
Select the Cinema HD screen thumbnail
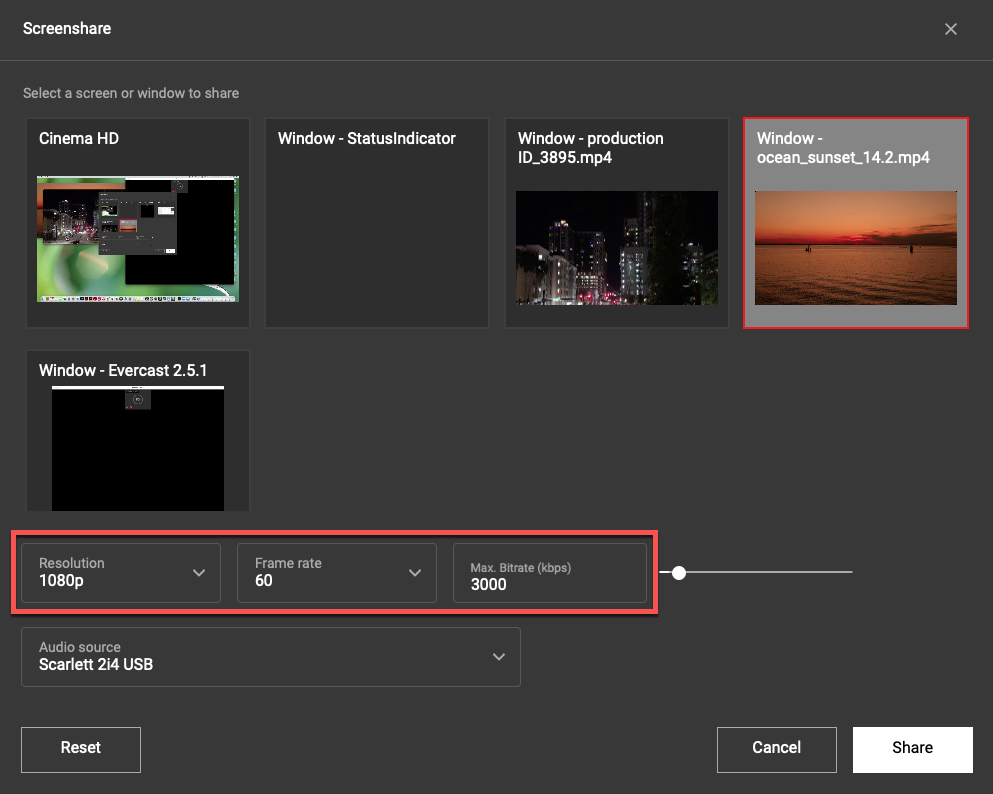click(x=138, y=223)
